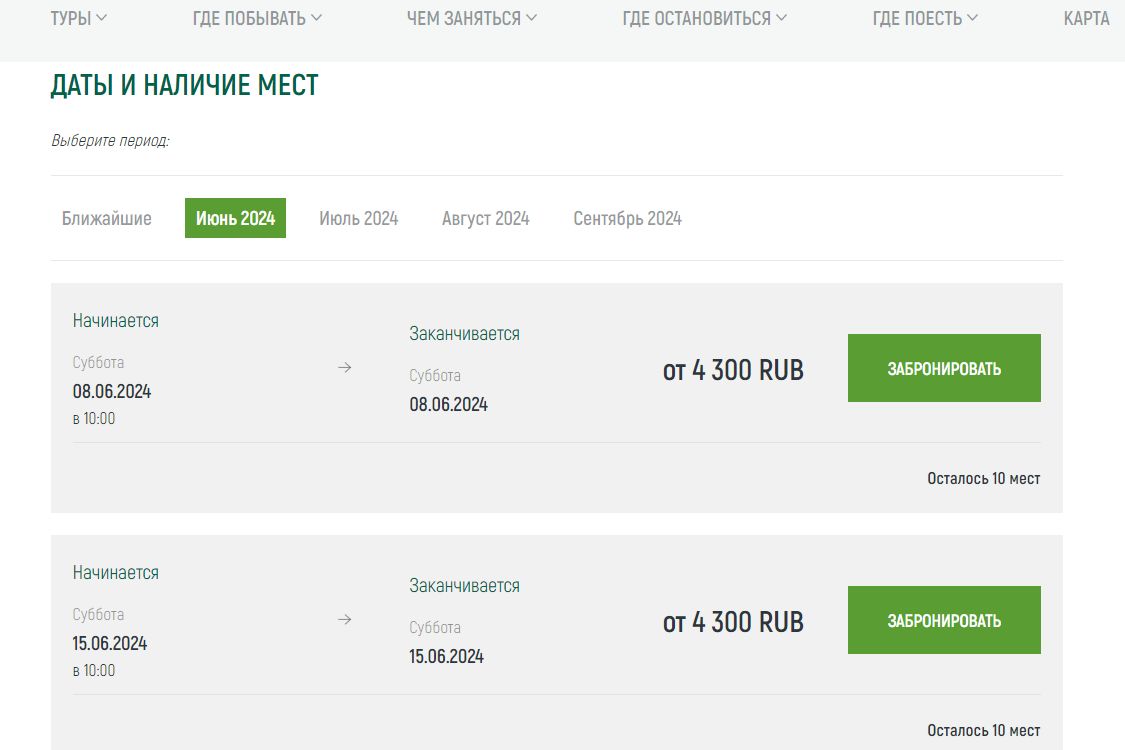Expand the ГДЕ ПОЕСТЬ menu
Viewport: 1125px width, 750px height.
(x=925, y=18)
